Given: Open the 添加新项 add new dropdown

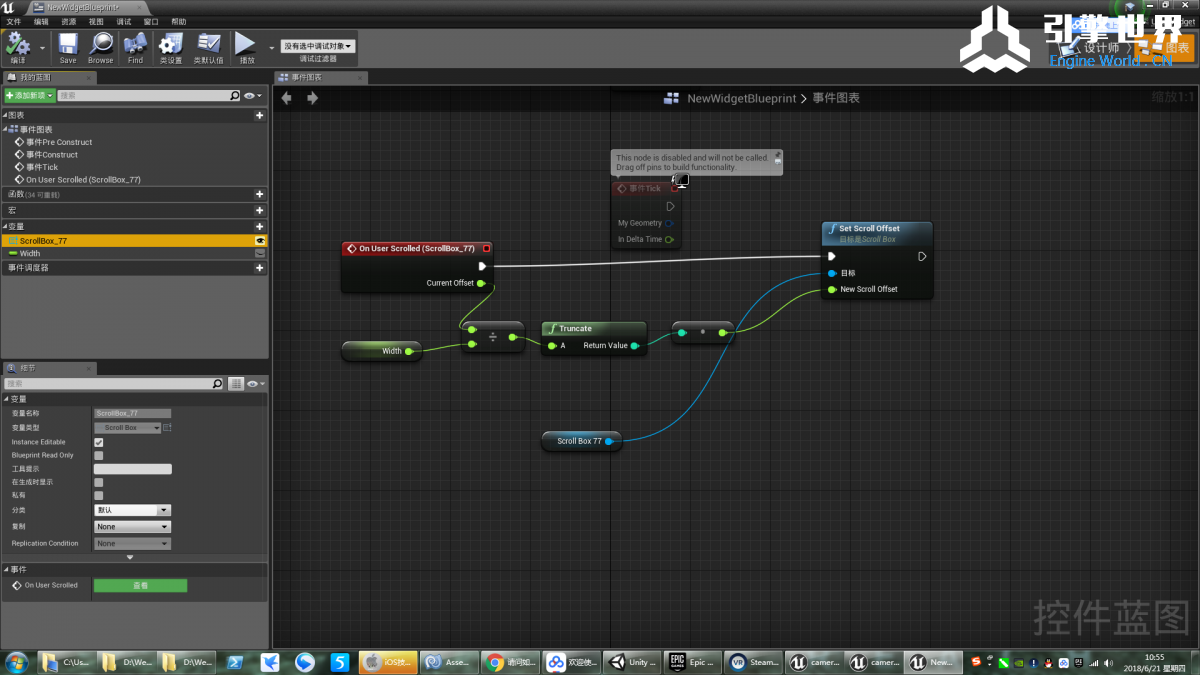Looking at the screenshot, I should (29, 96).
